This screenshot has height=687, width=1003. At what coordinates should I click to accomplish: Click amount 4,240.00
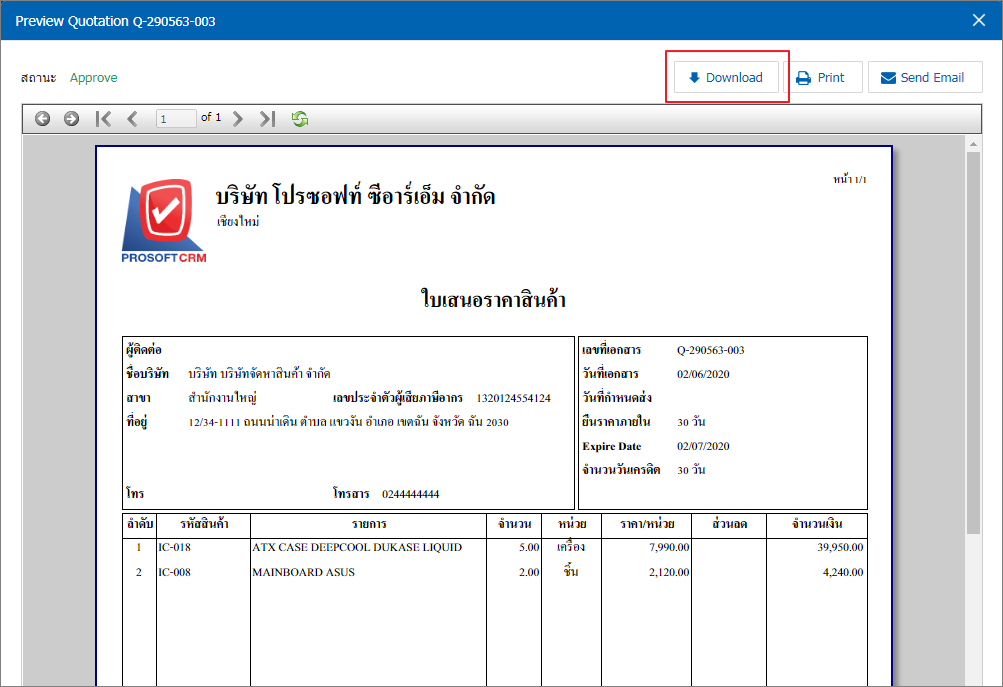pos(843,572)
